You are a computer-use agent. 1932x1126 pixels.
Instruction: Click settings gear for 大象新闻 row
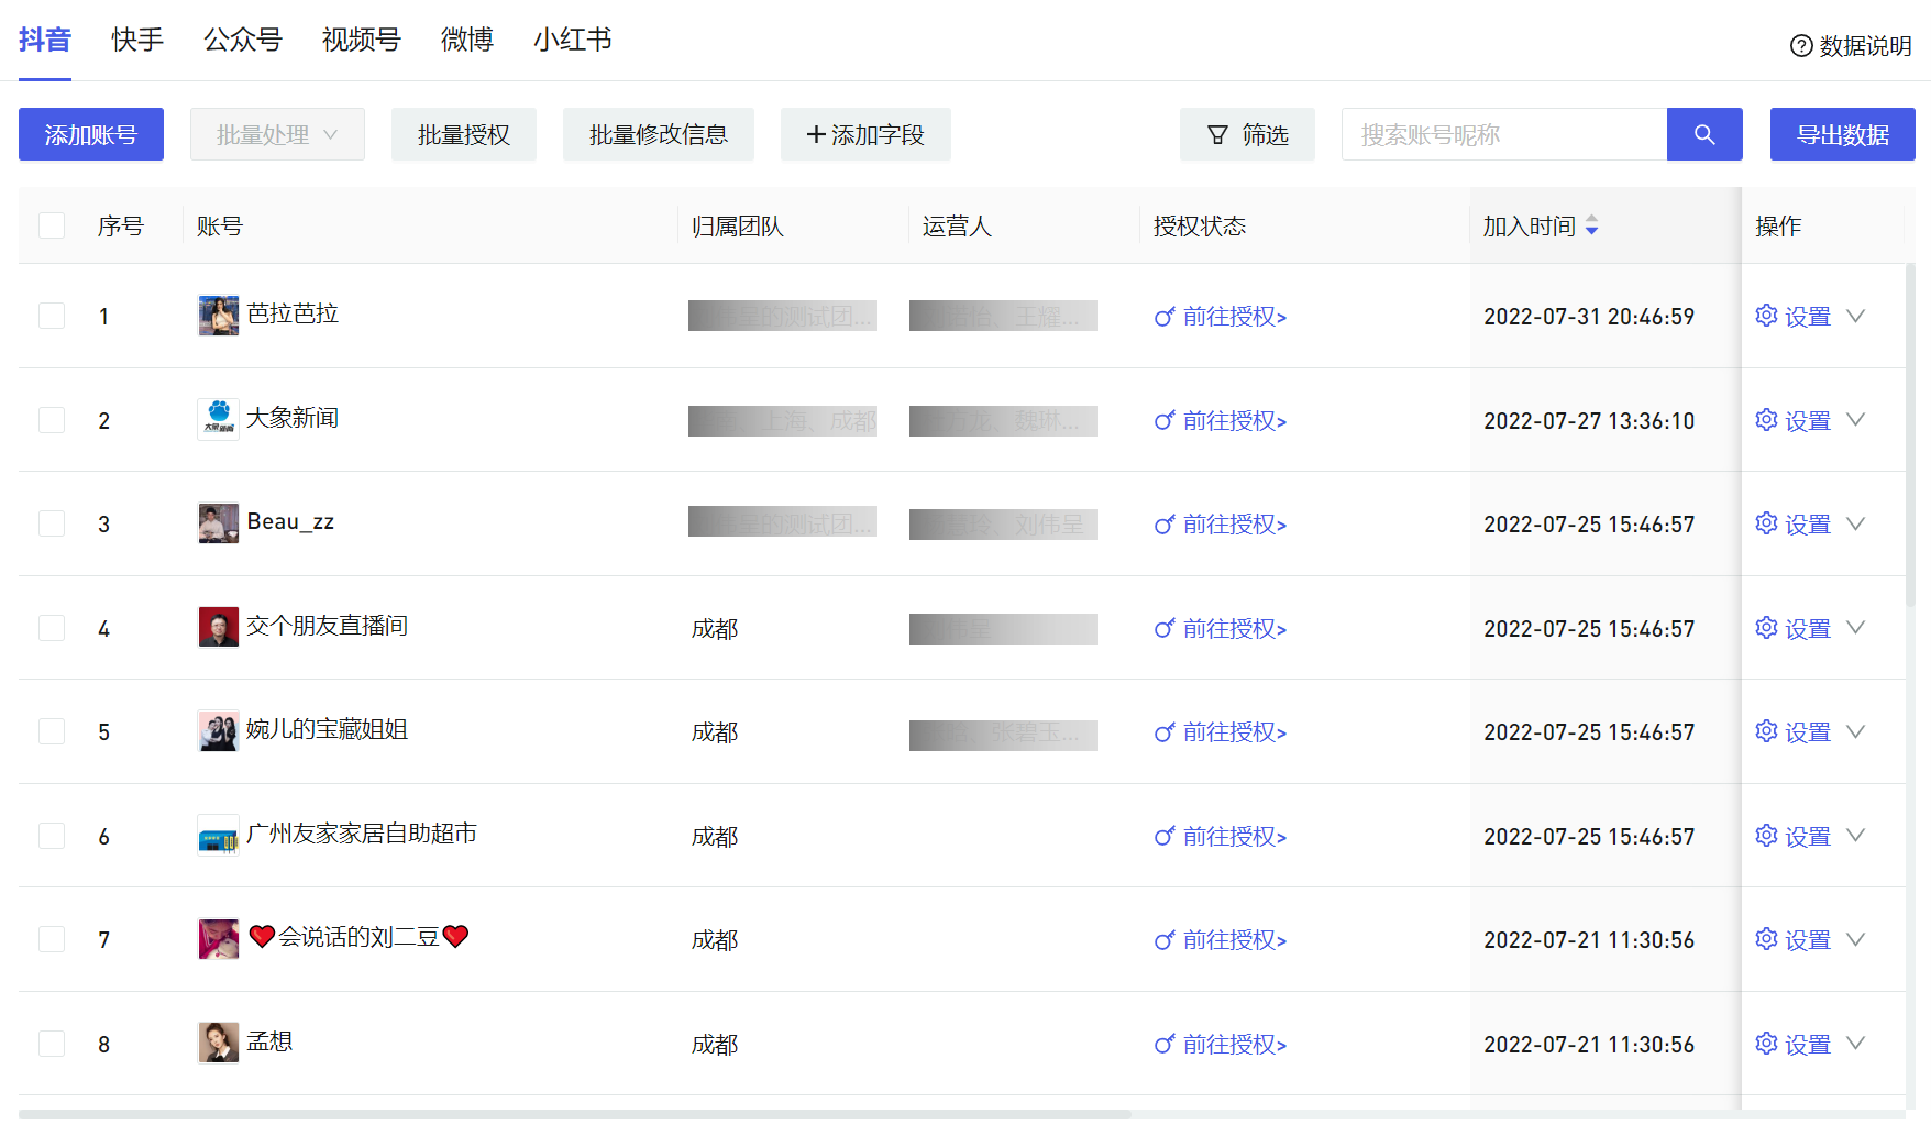pos(1766,420)
